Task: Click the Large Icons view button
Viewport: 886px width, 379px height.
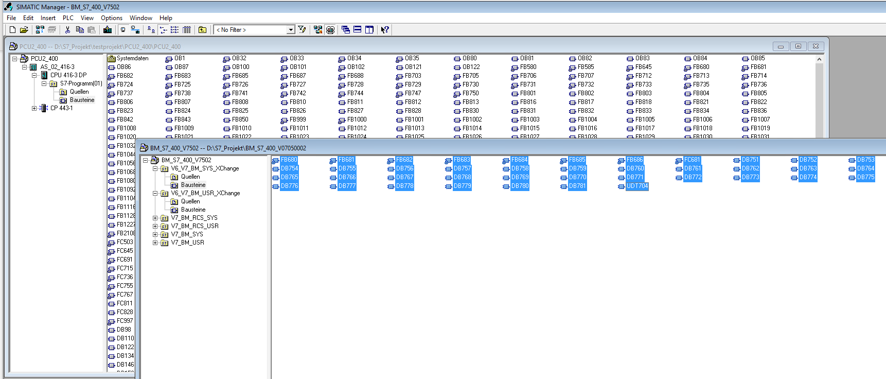Action: pos(151,29)
